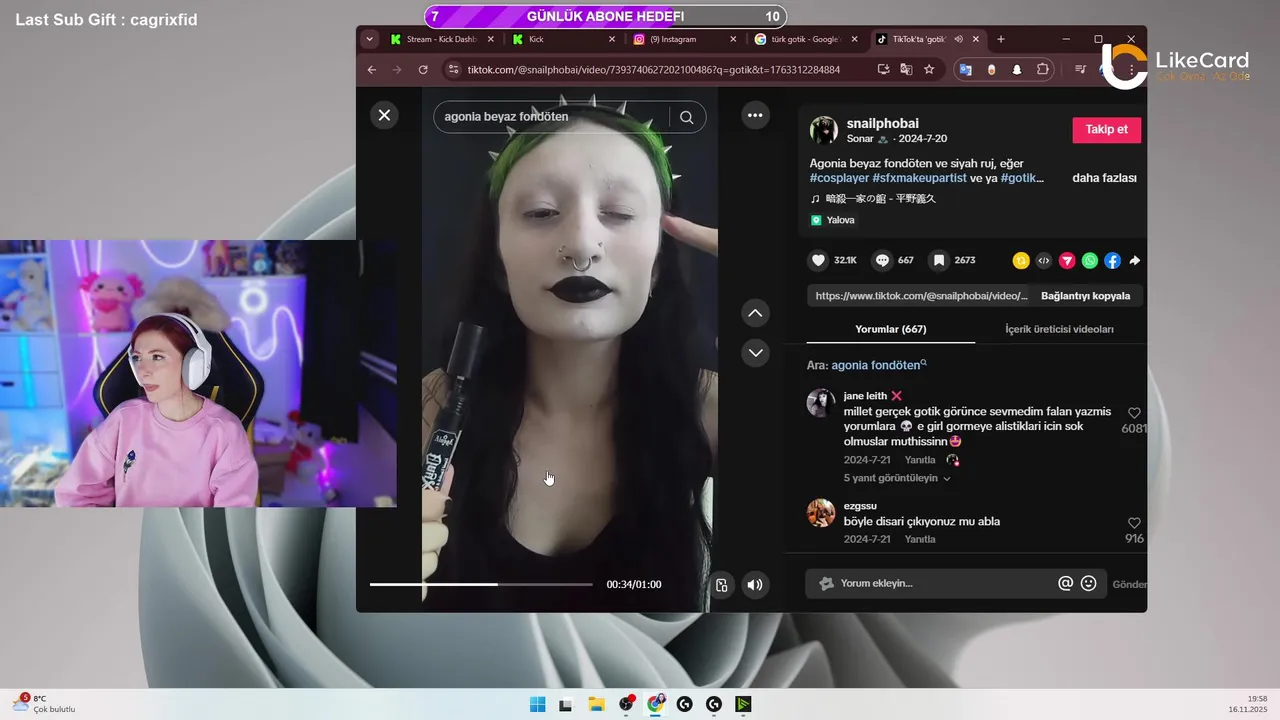Click the search magnifier in video search box

click(687, 117)
